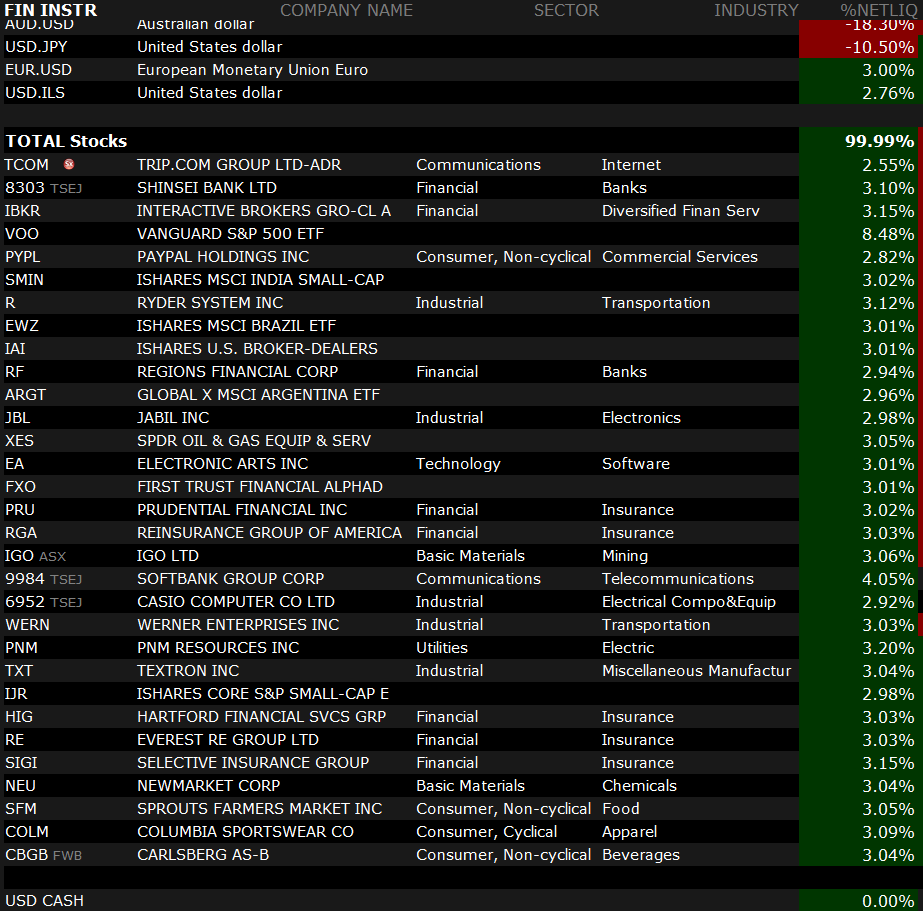The width and height of the screenshot is (923, 911).
Task: Sort by the COMPANY NAME column header
Action: click(x=346, y=10)
